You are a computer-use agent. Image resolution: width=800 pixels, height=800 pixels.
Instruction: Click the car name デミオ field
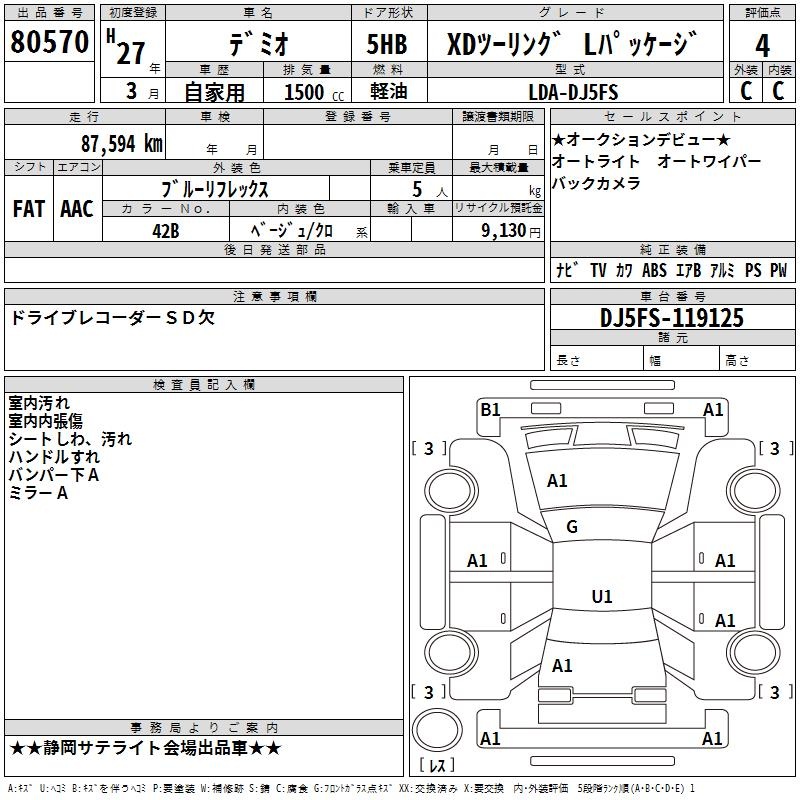point(256,44)
